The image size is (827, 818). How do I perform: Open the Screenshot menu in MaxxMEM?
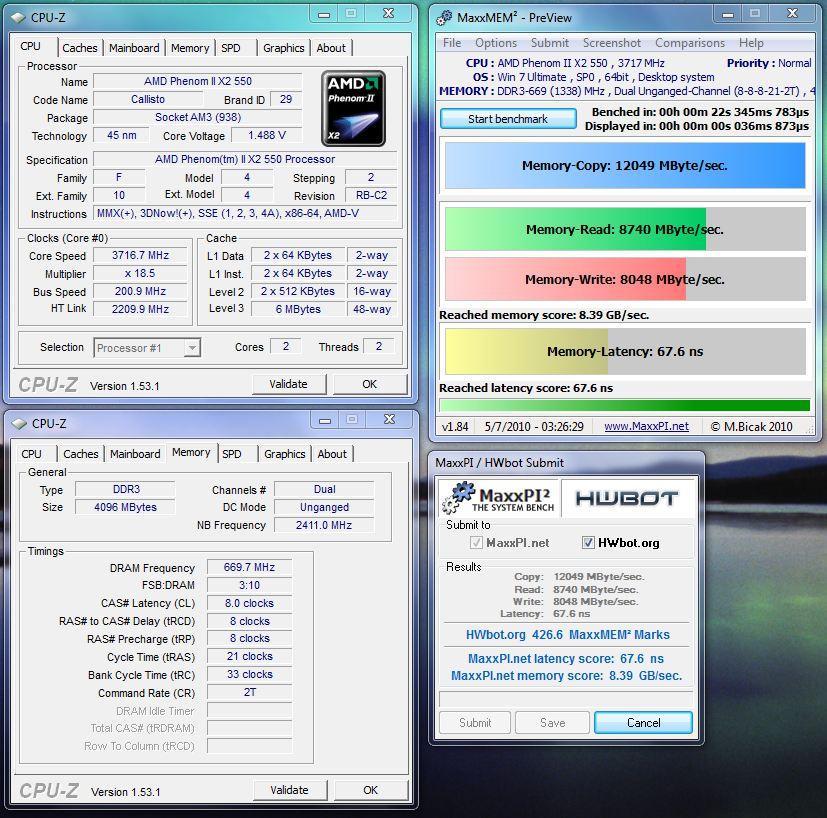612,43
